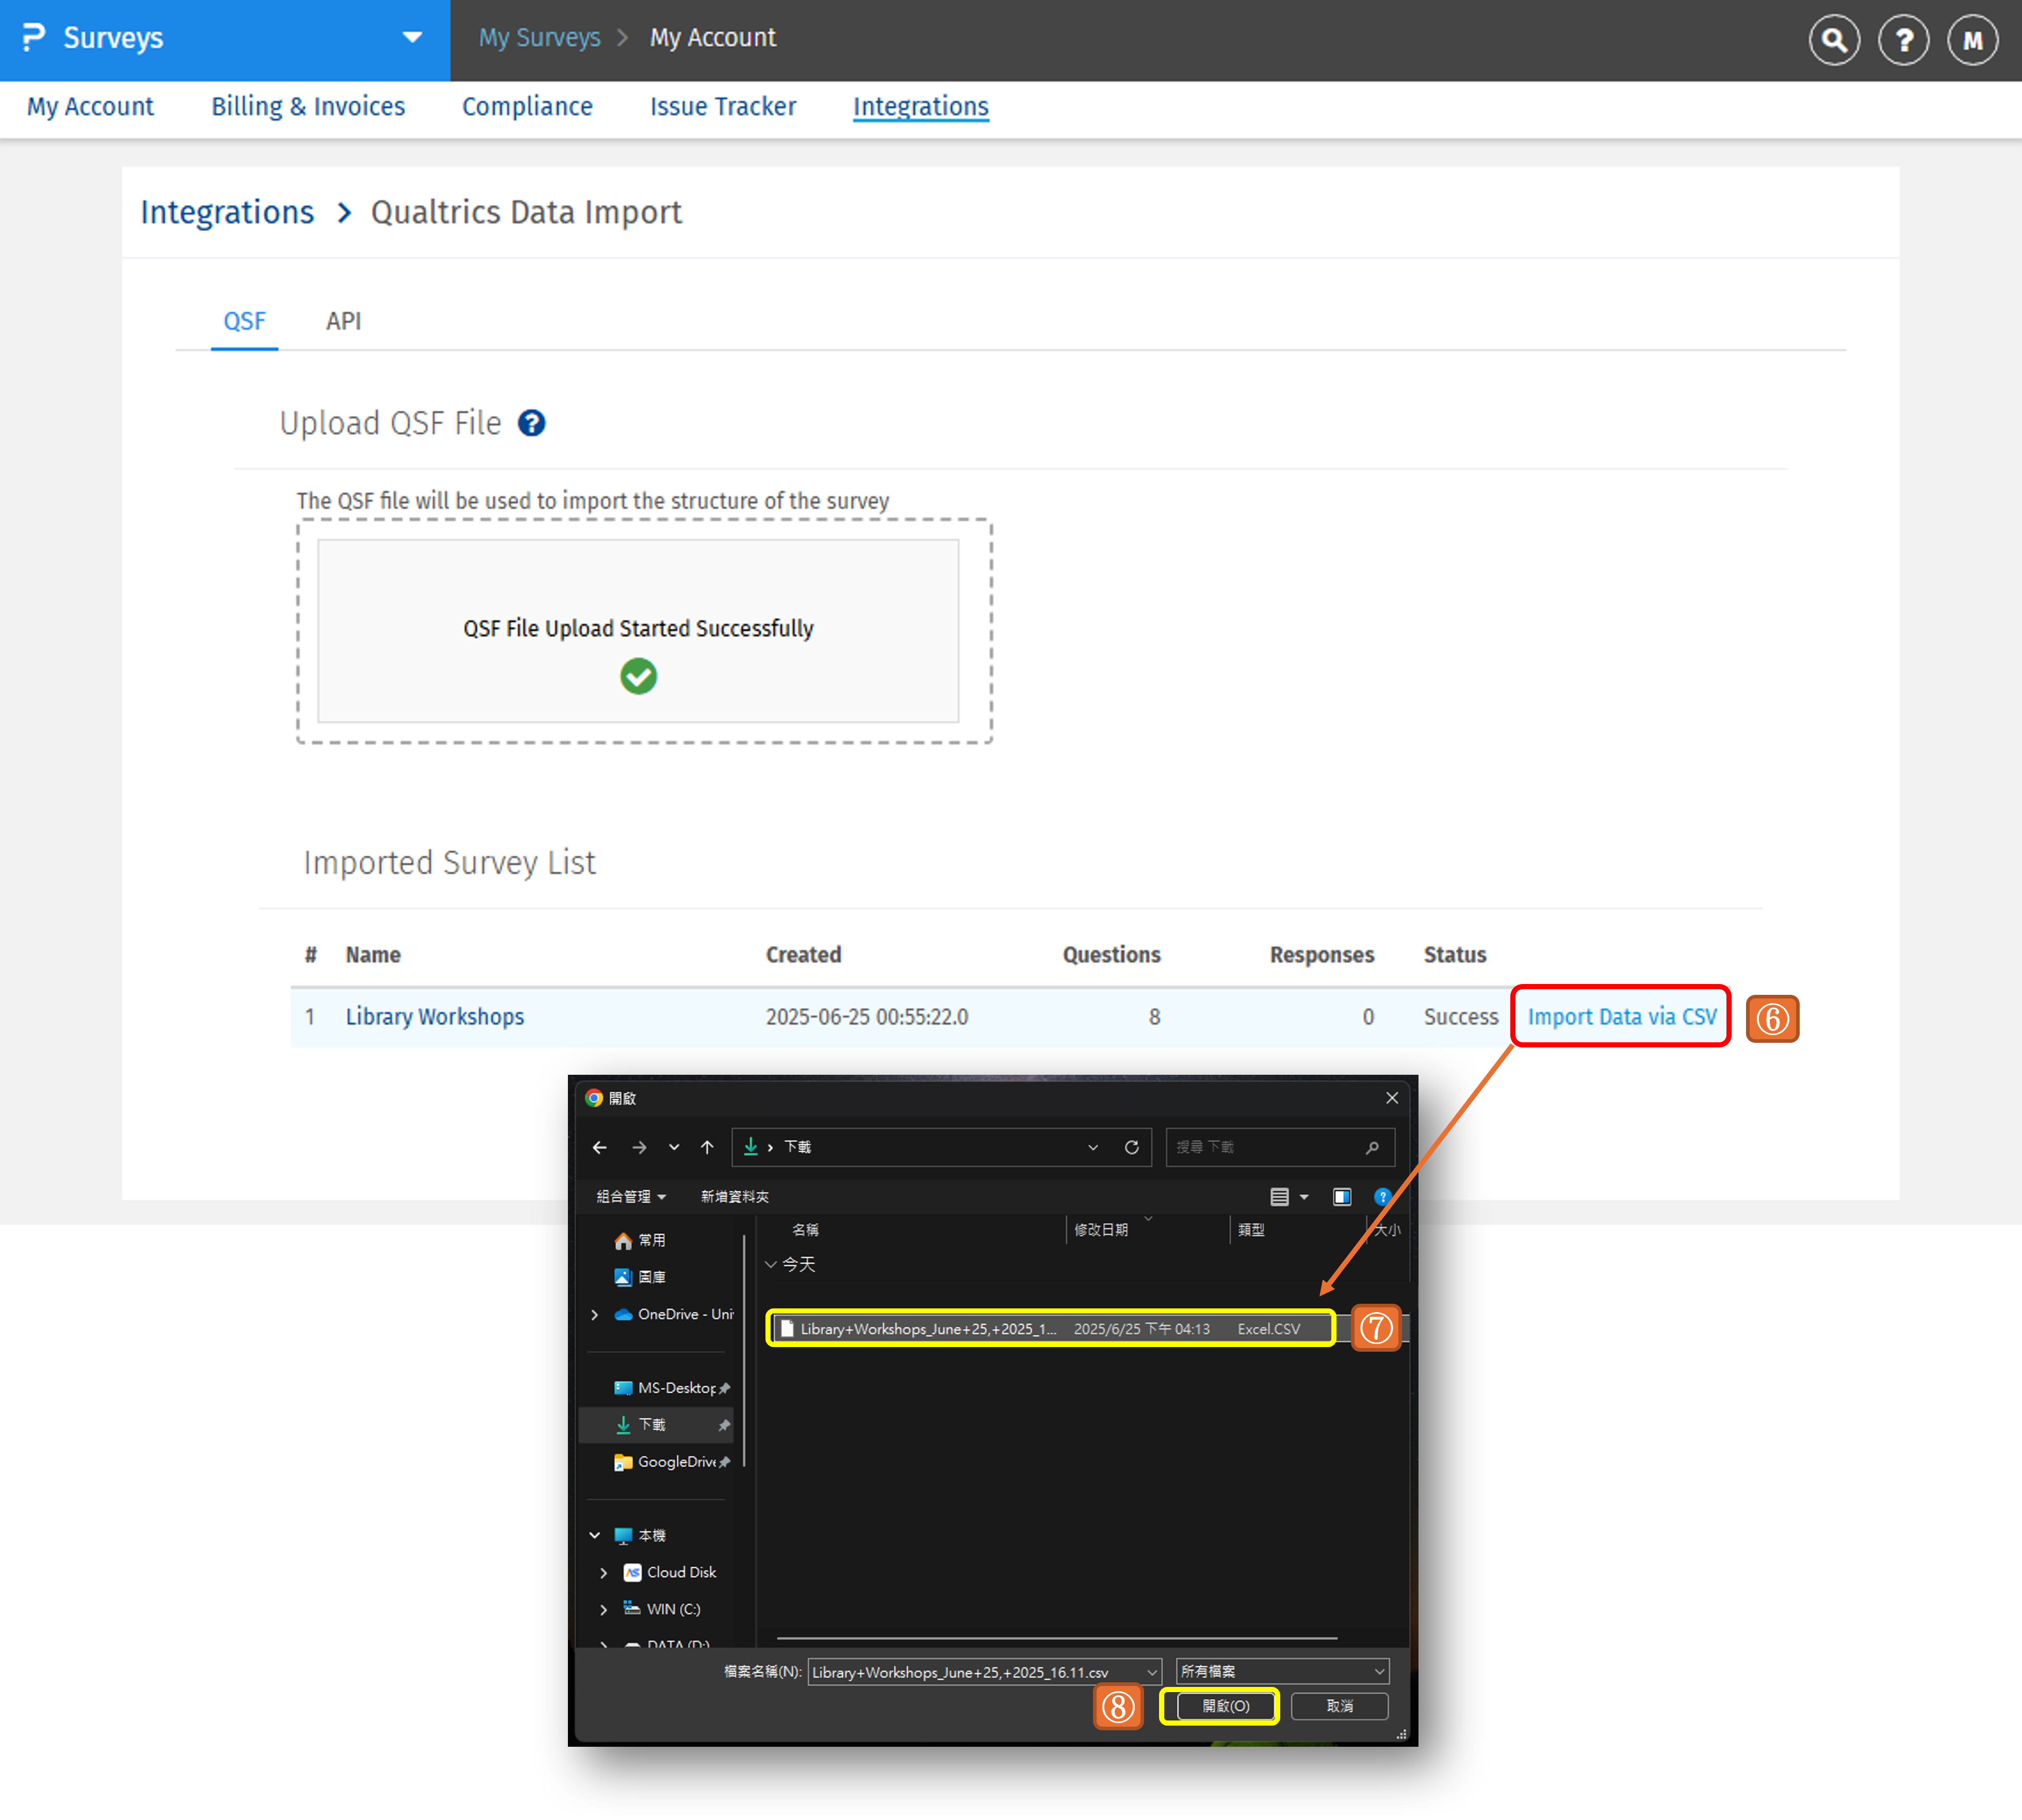The height and width of the screenshot is (1820, 2022).
Task: Sort files by 修改日期 column header
Action: 1101,1230
